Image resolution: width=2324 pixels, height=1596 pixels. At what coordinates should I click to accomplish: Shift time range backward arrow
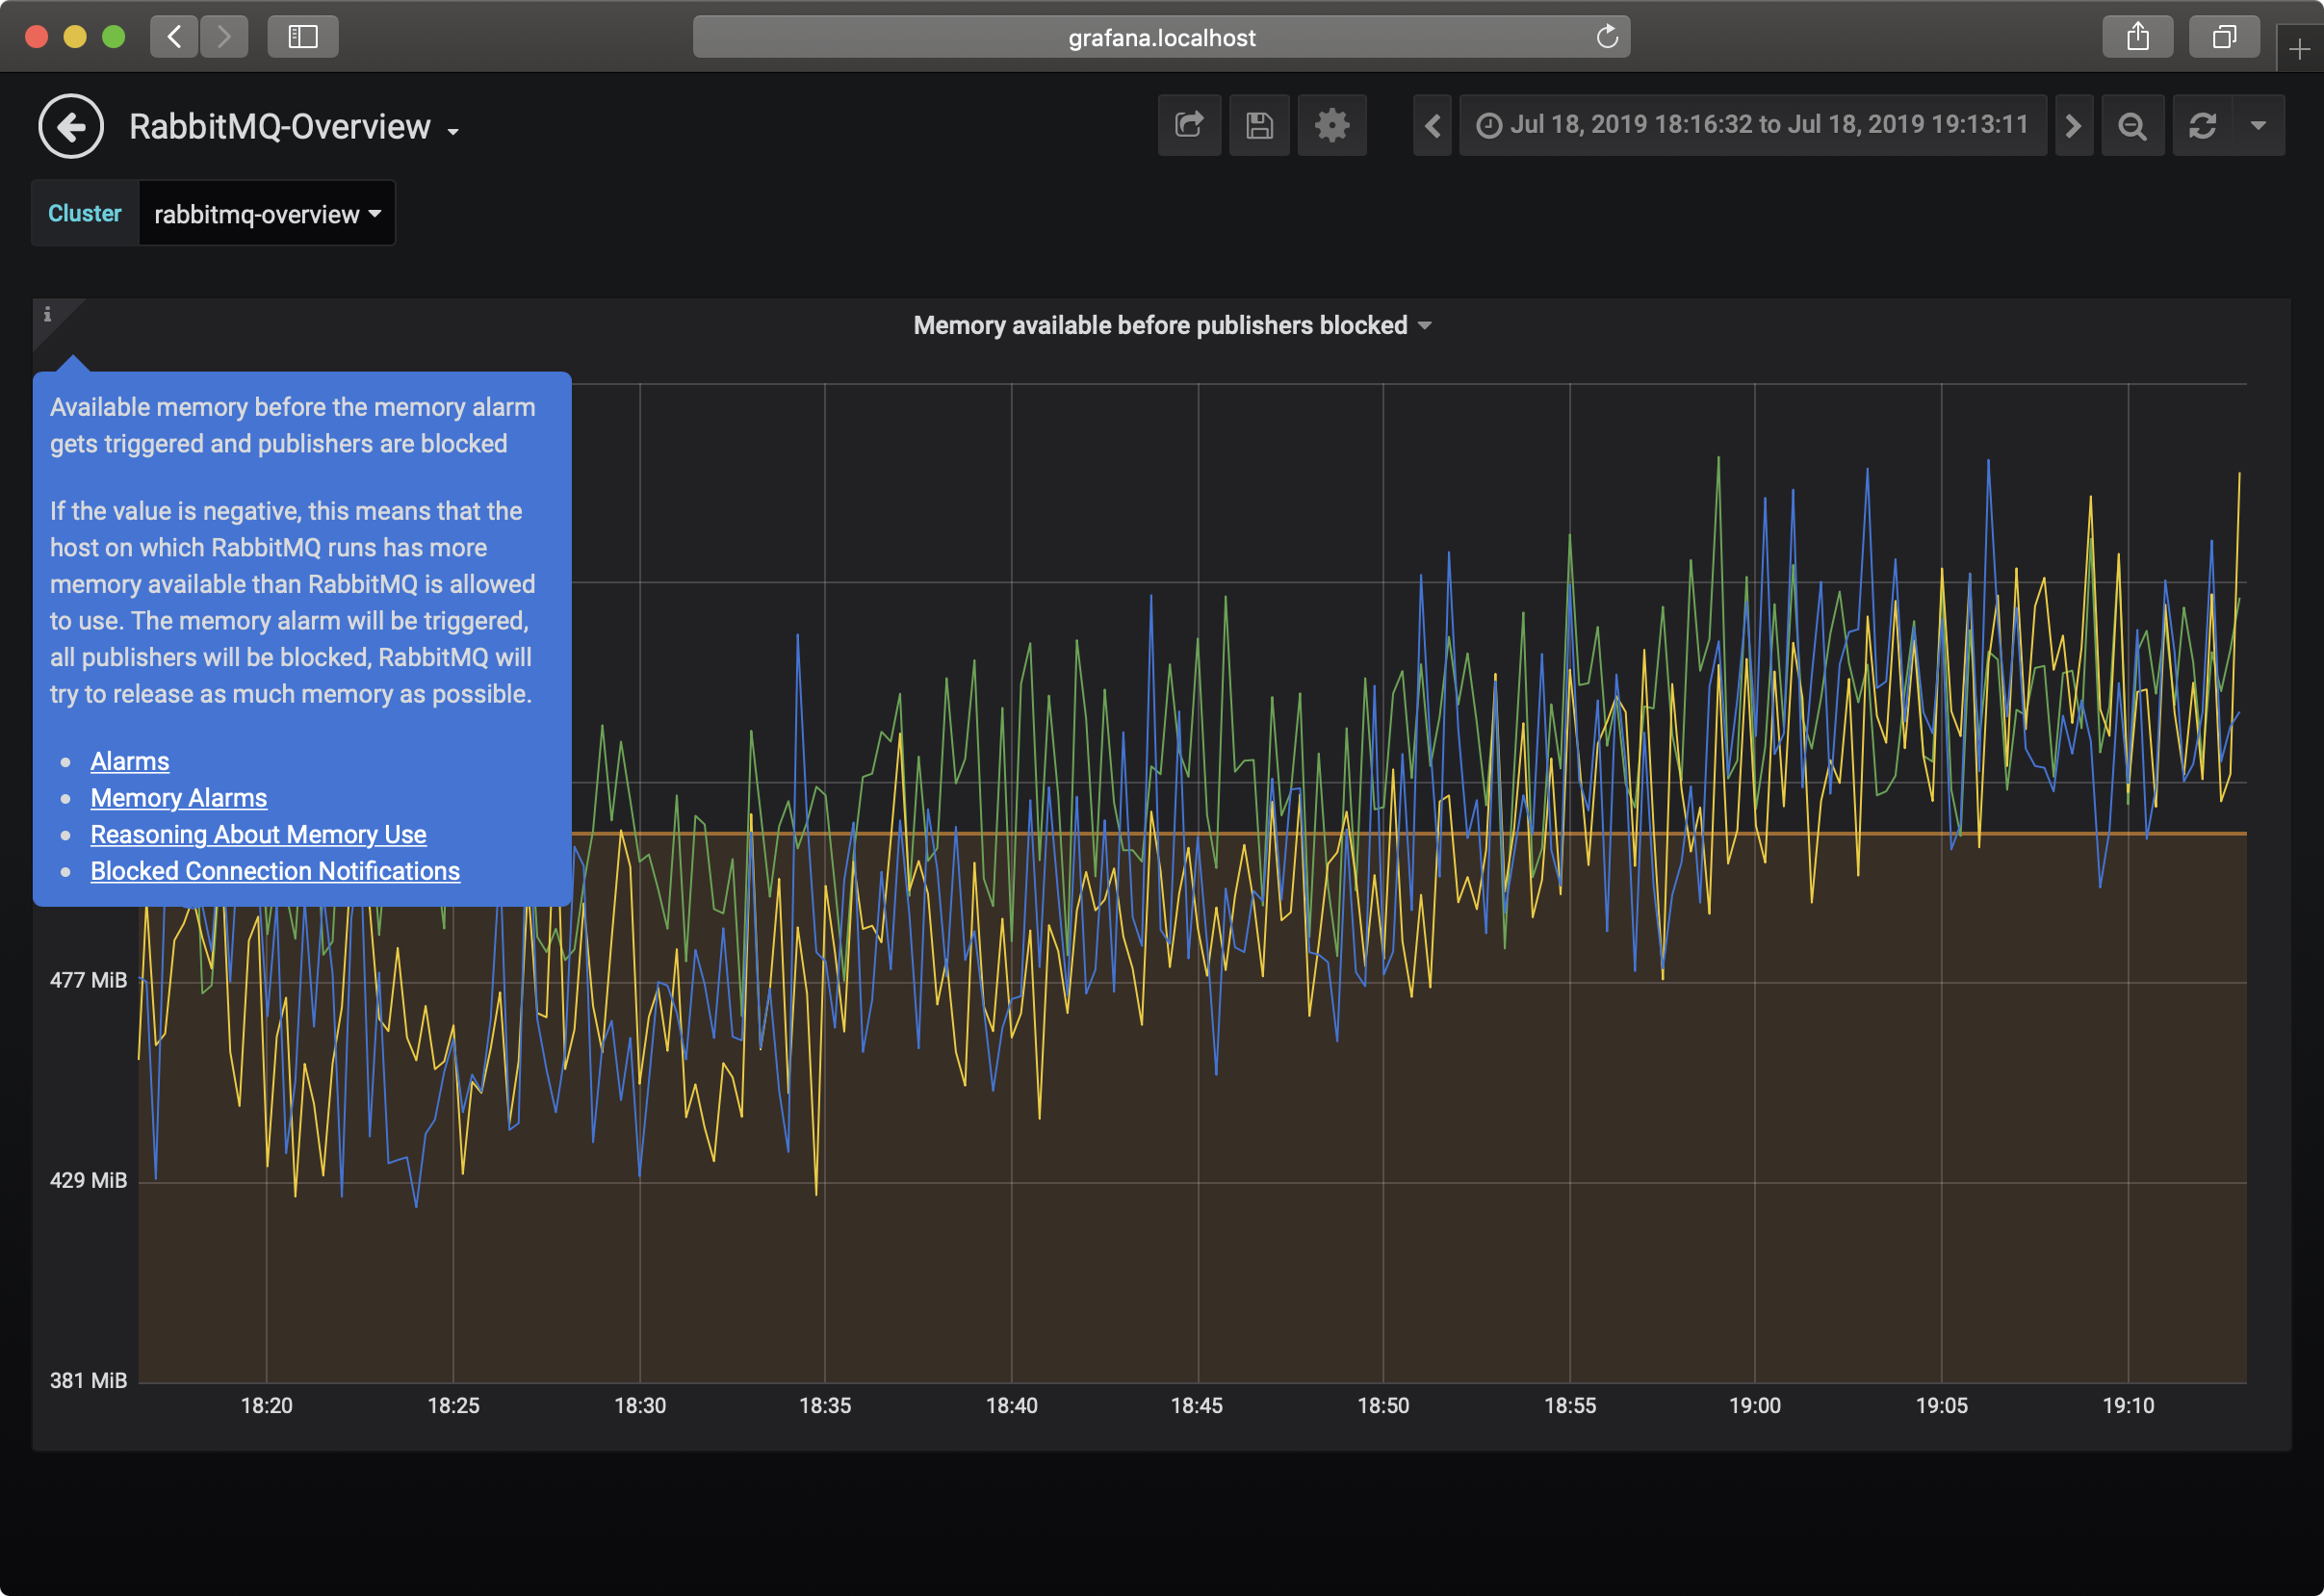[x=1432, y=126]
